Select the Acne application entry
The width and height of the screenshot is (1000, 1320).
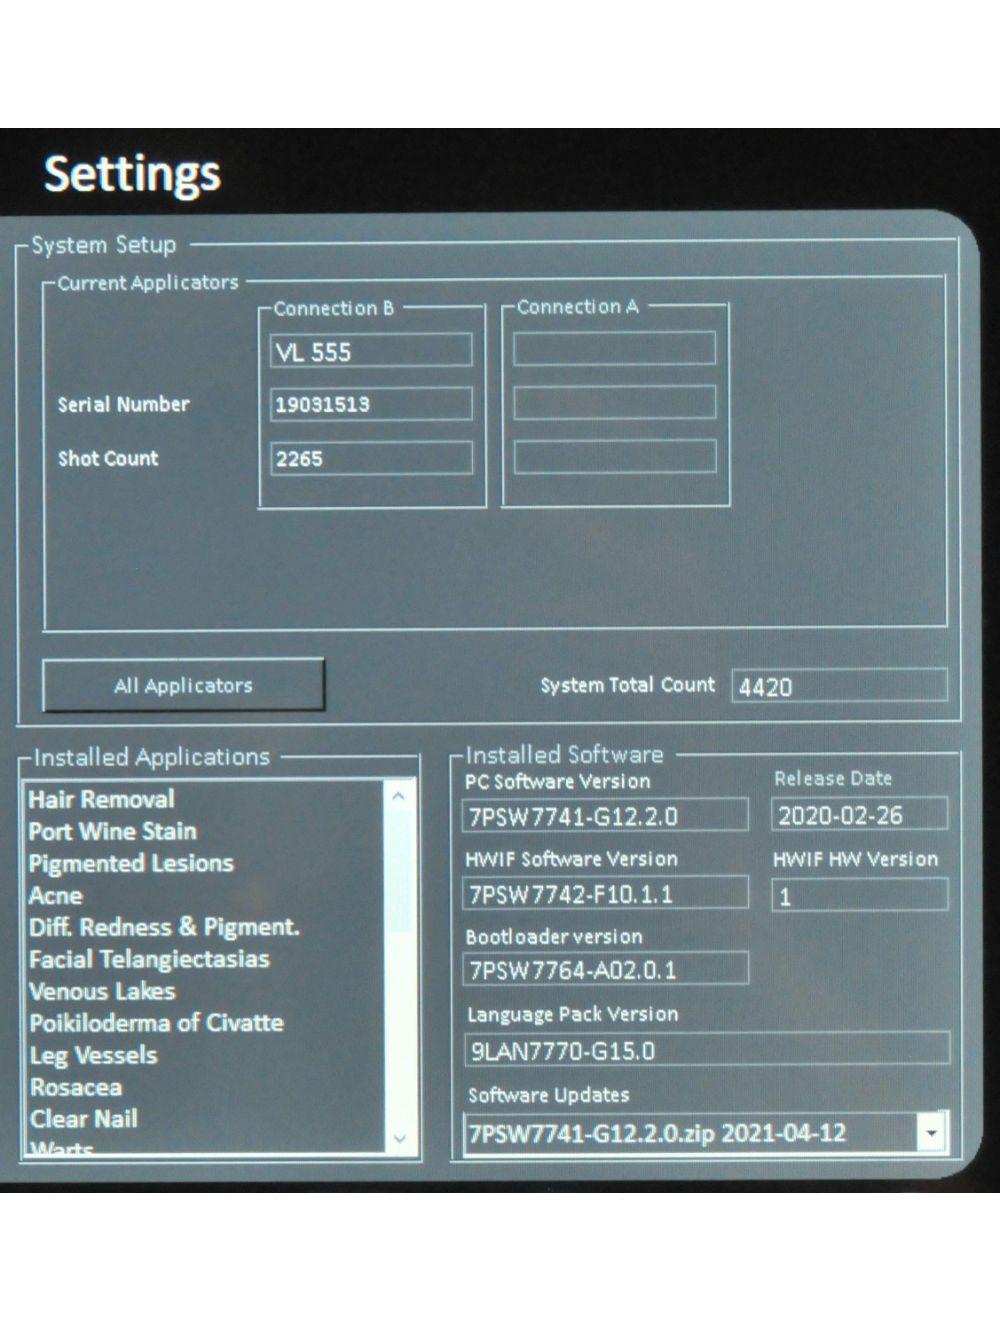[56, 895]
